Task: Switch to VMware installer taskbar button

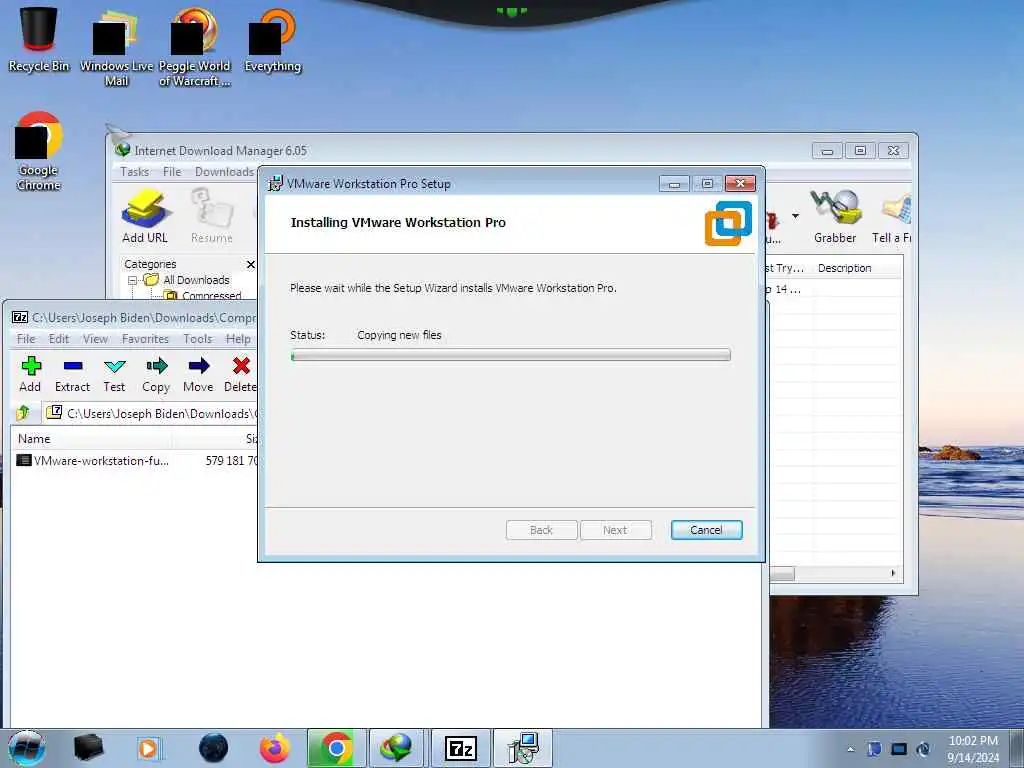Action: tap(522, 748)
